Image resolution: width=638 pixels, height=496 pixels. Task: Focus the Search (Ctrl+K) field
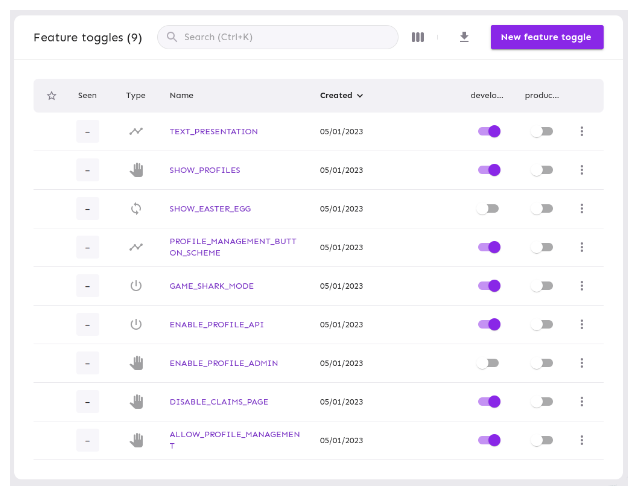[x=278, y=37]
